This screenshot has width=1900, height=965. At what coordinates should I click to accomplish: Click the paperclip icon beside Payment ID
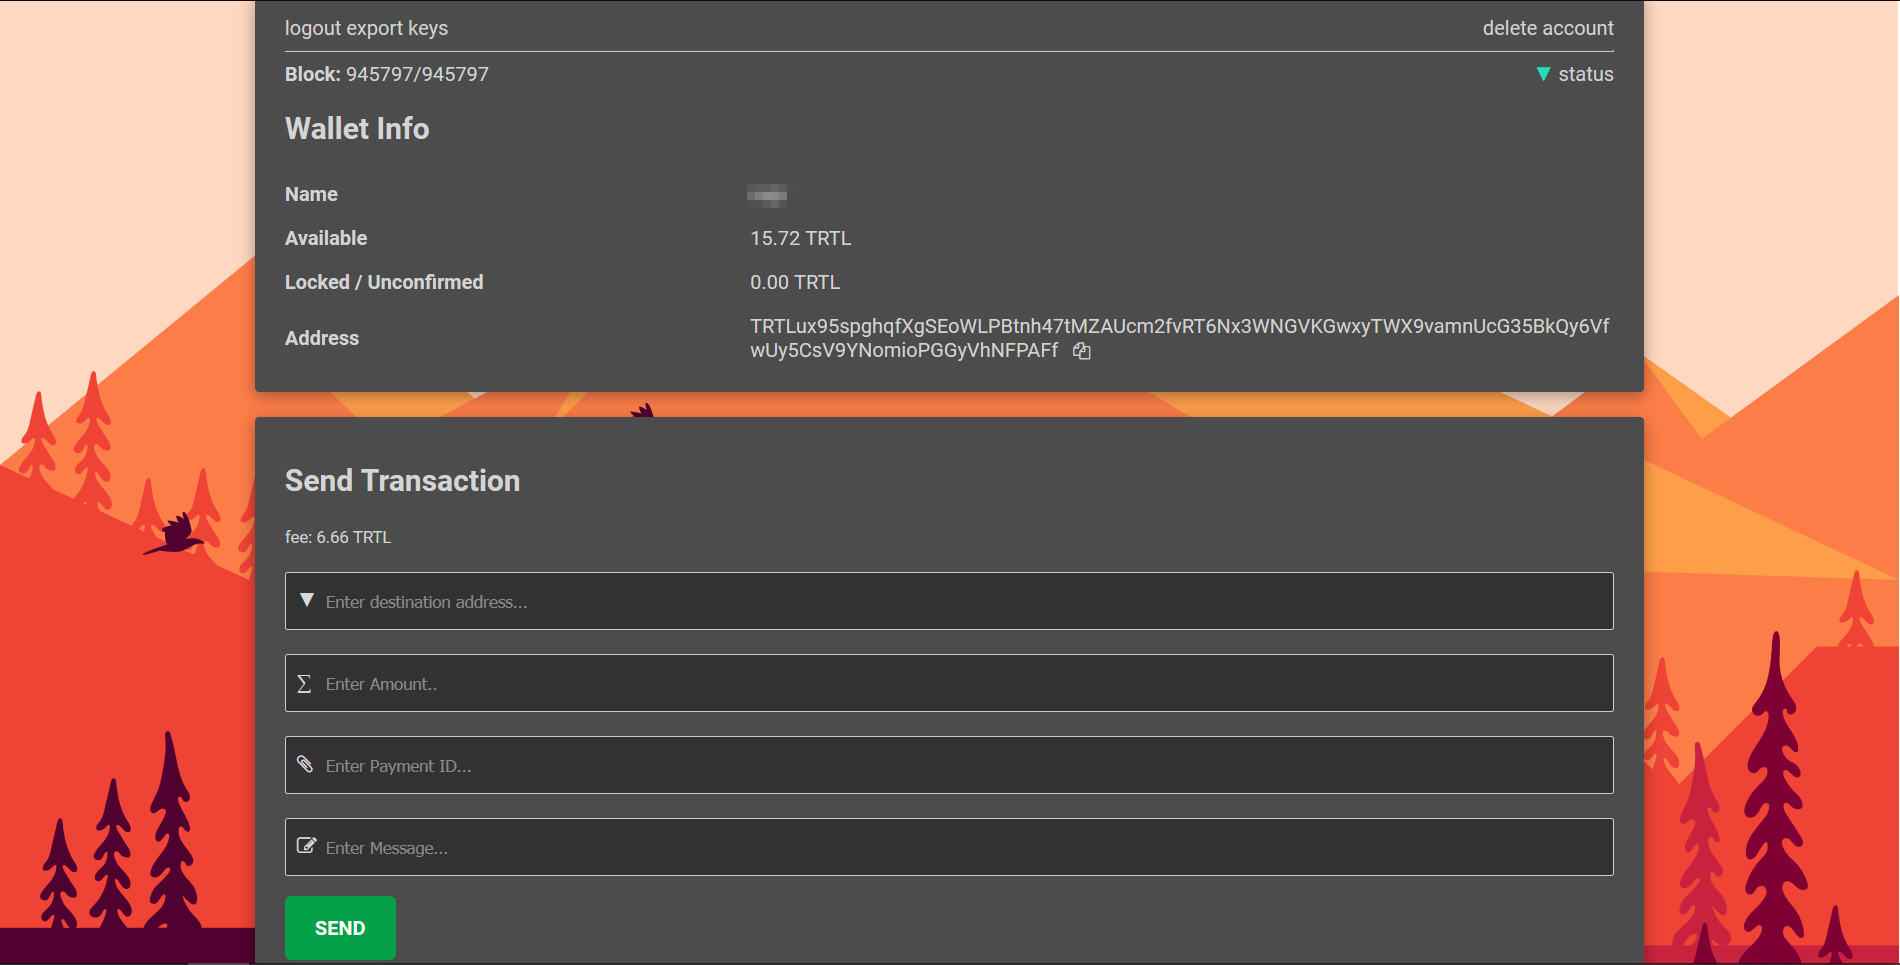305,765
